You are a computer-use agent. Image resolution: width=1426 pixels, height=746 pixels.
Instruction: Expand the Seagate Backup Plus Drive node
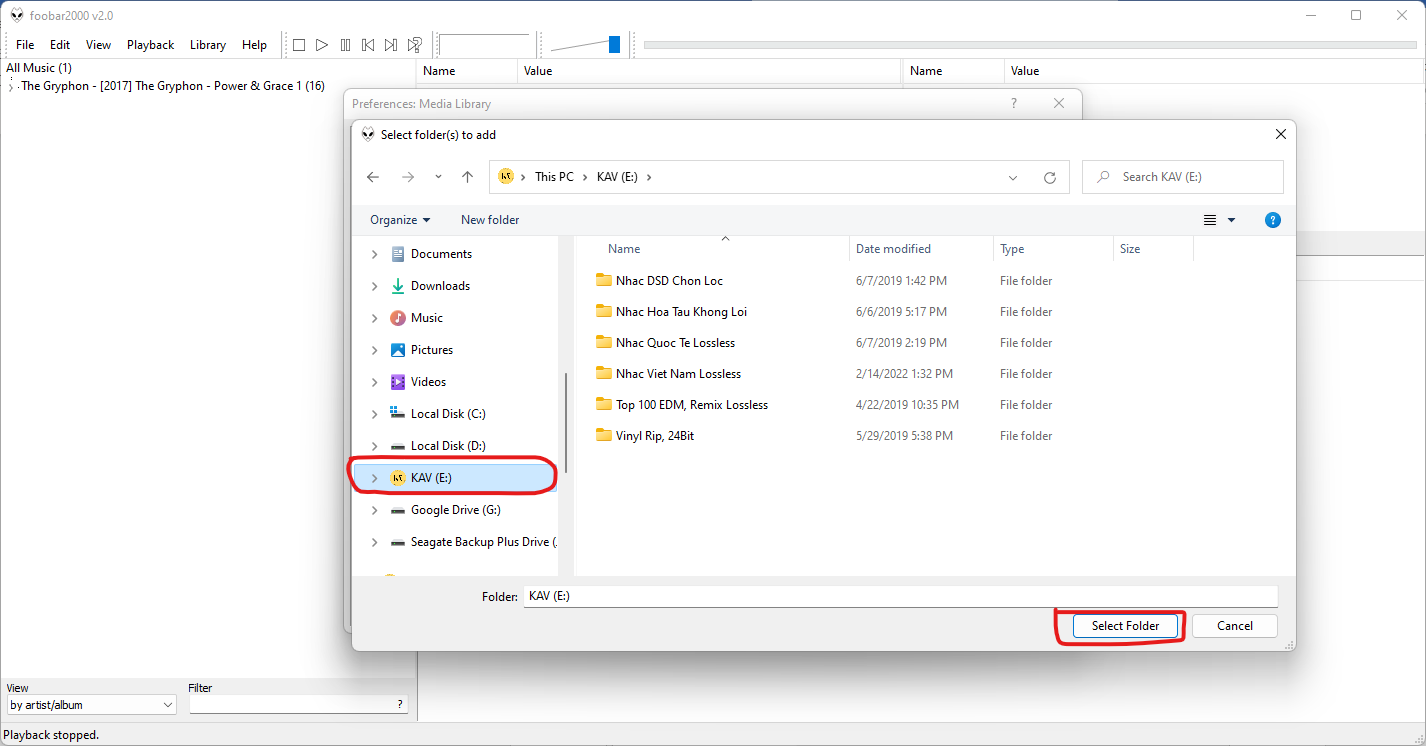pos(375,542)
